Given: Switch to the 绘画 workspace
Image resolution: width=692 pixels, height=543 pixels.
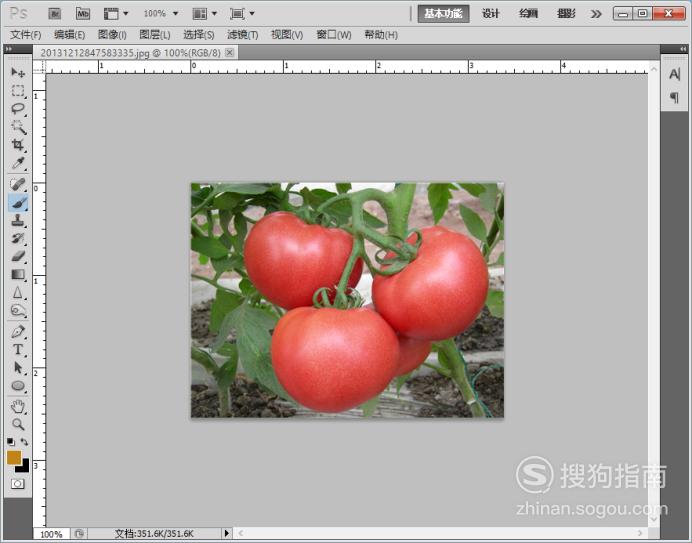Looking at the screenshot, I should [528, 14].
